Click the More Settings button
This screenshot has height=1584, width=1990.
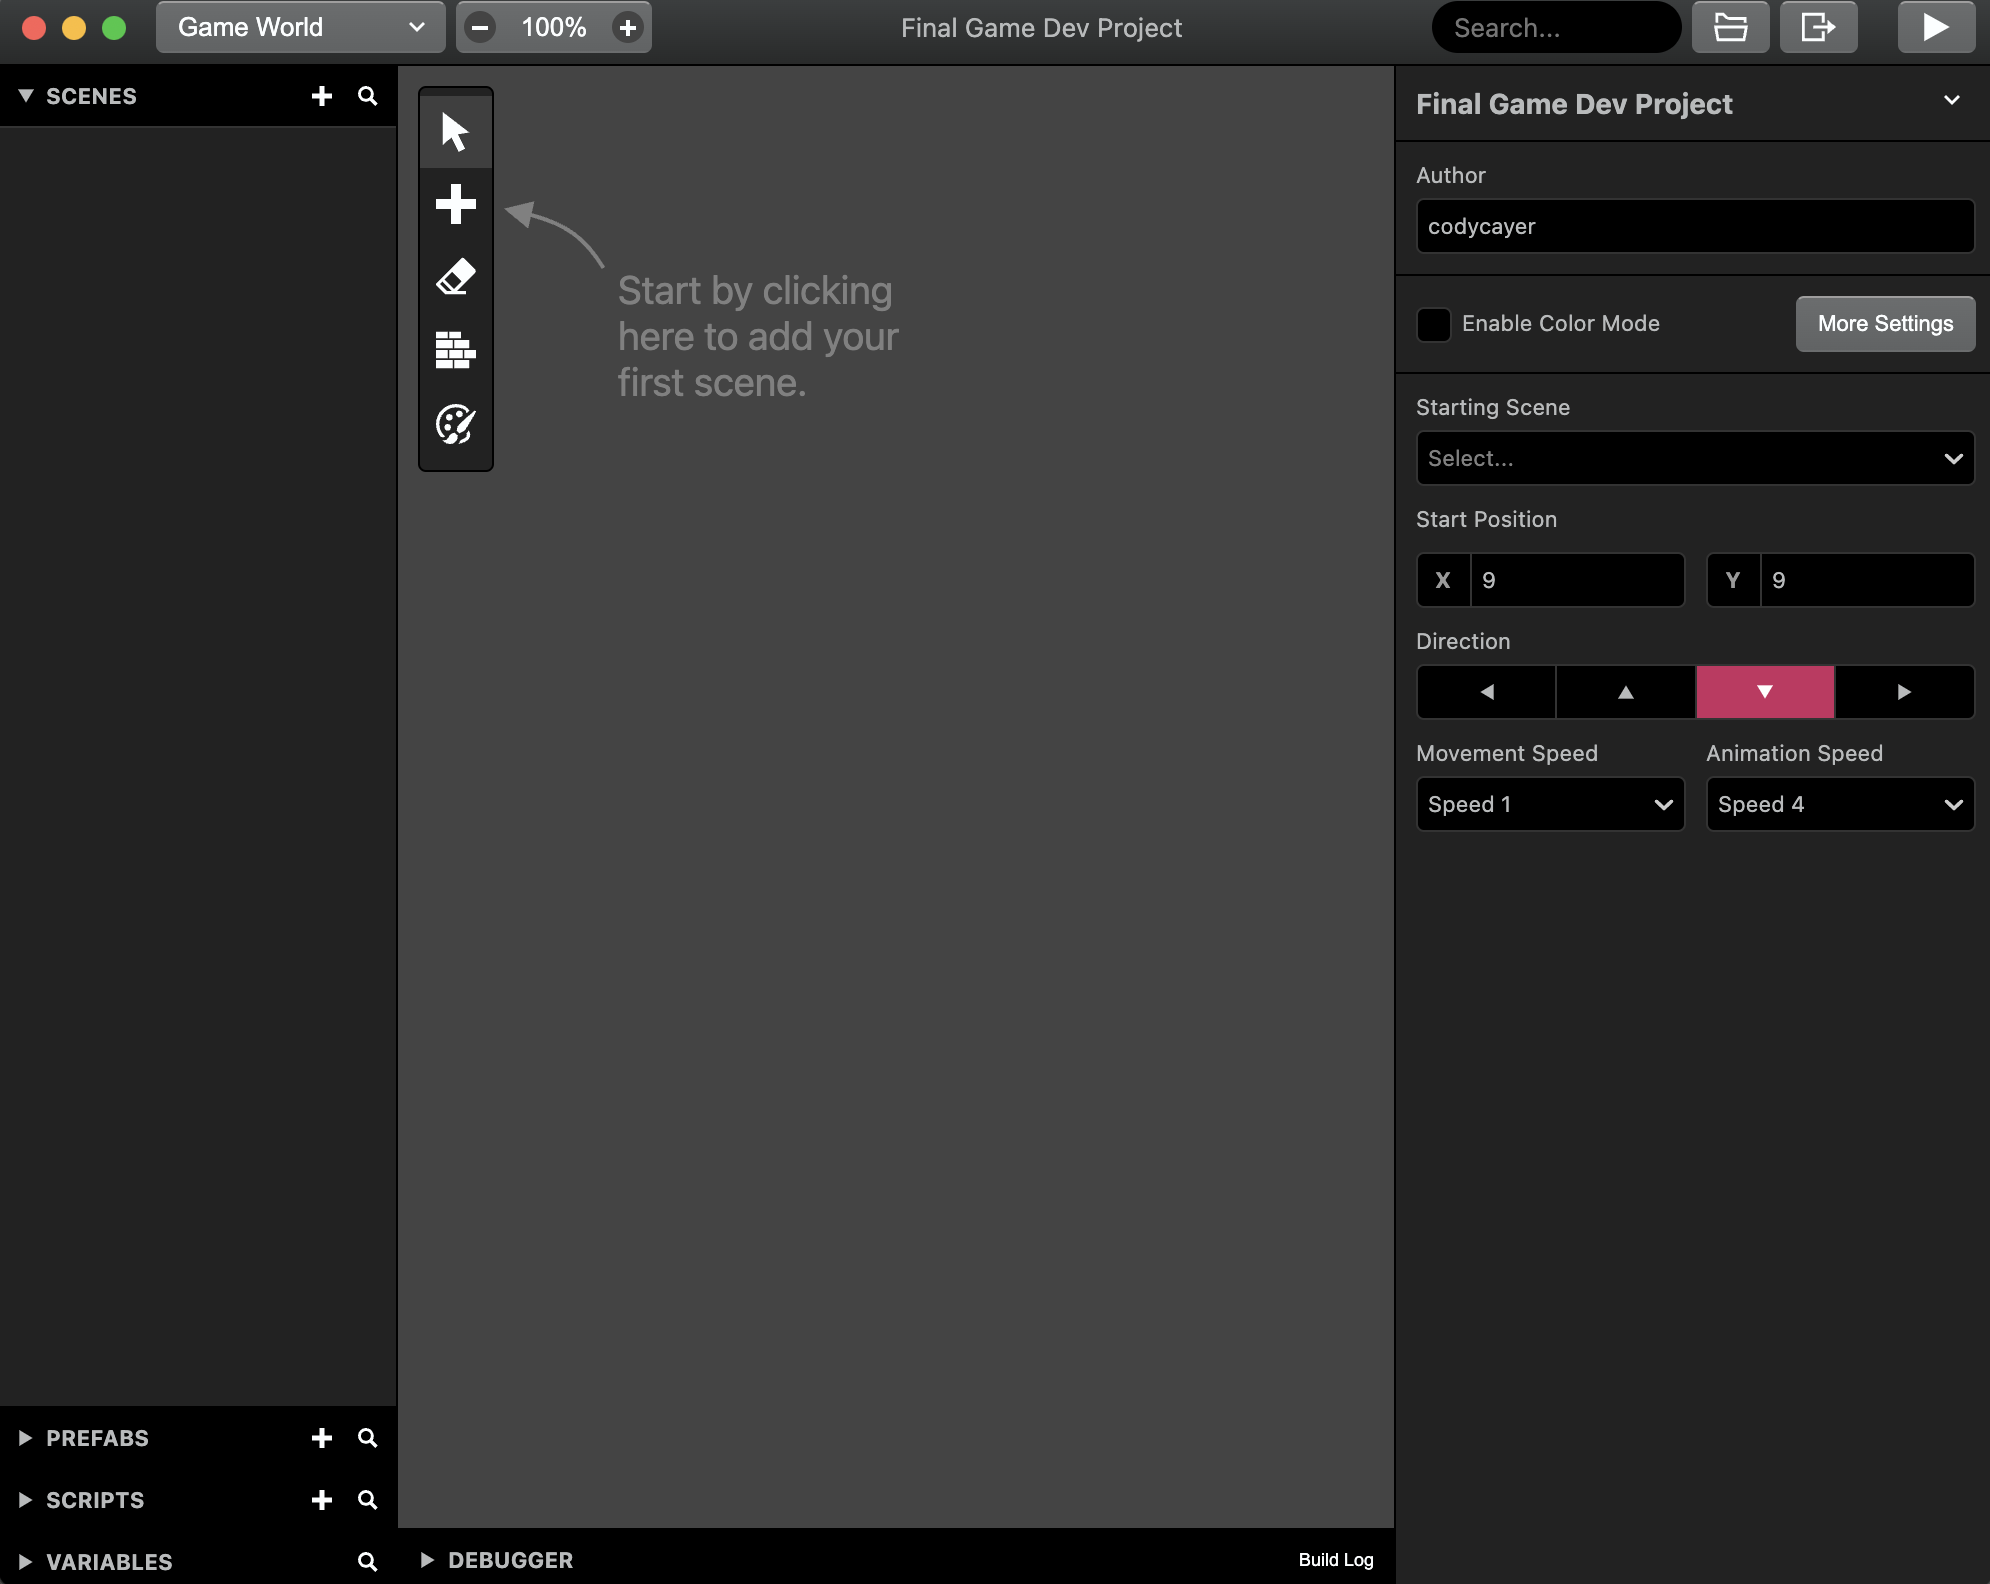click(x=1885, y=324)
